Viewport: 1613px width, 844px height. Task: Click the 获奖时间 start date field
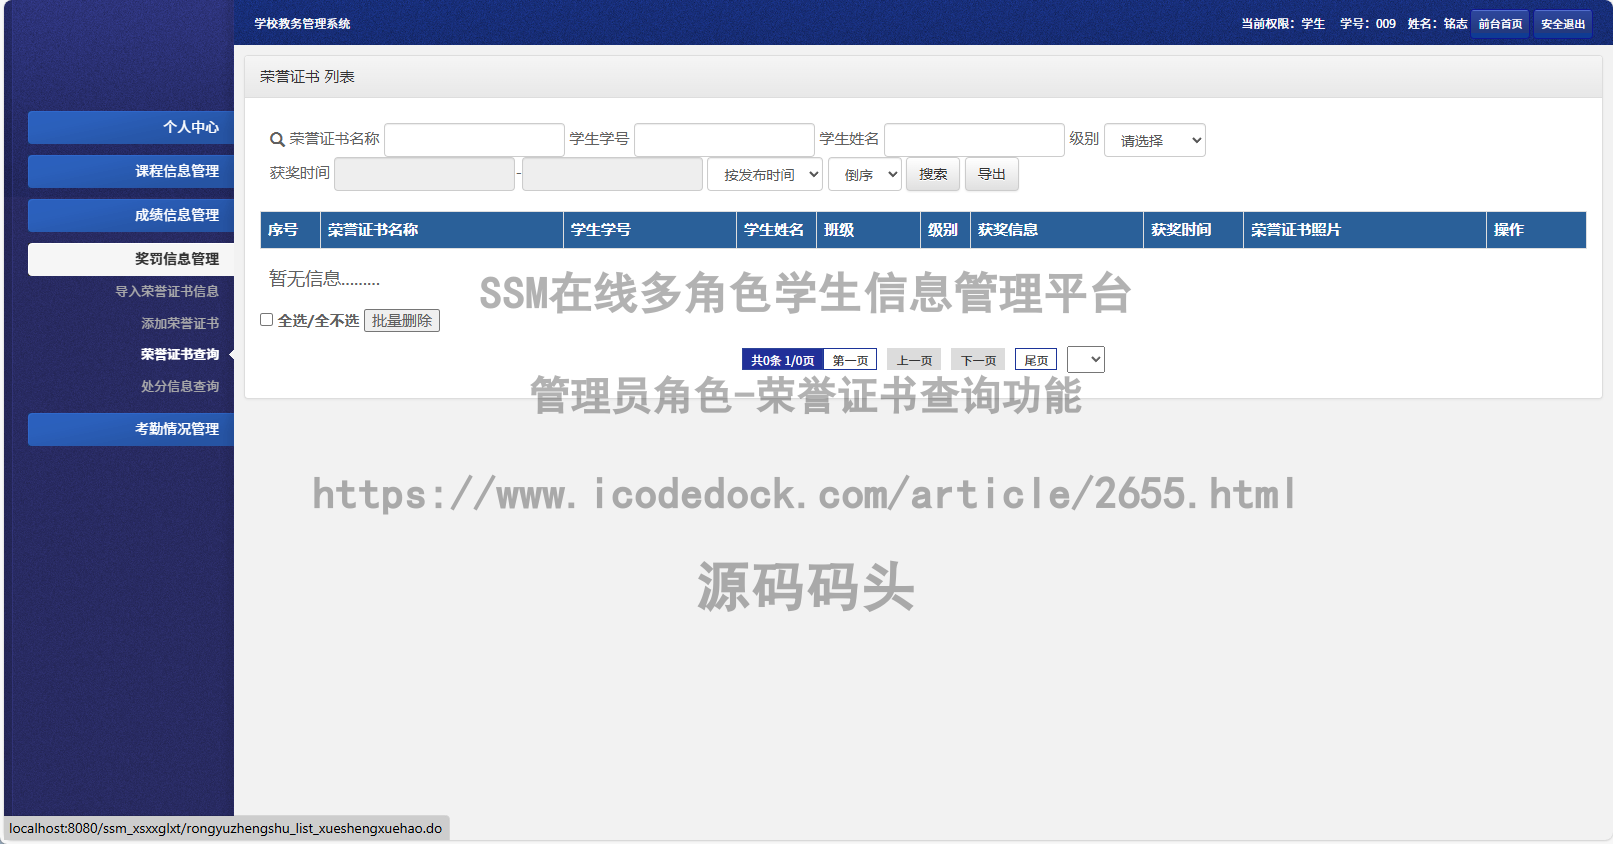pyautogui.click(x=424, y=174)
